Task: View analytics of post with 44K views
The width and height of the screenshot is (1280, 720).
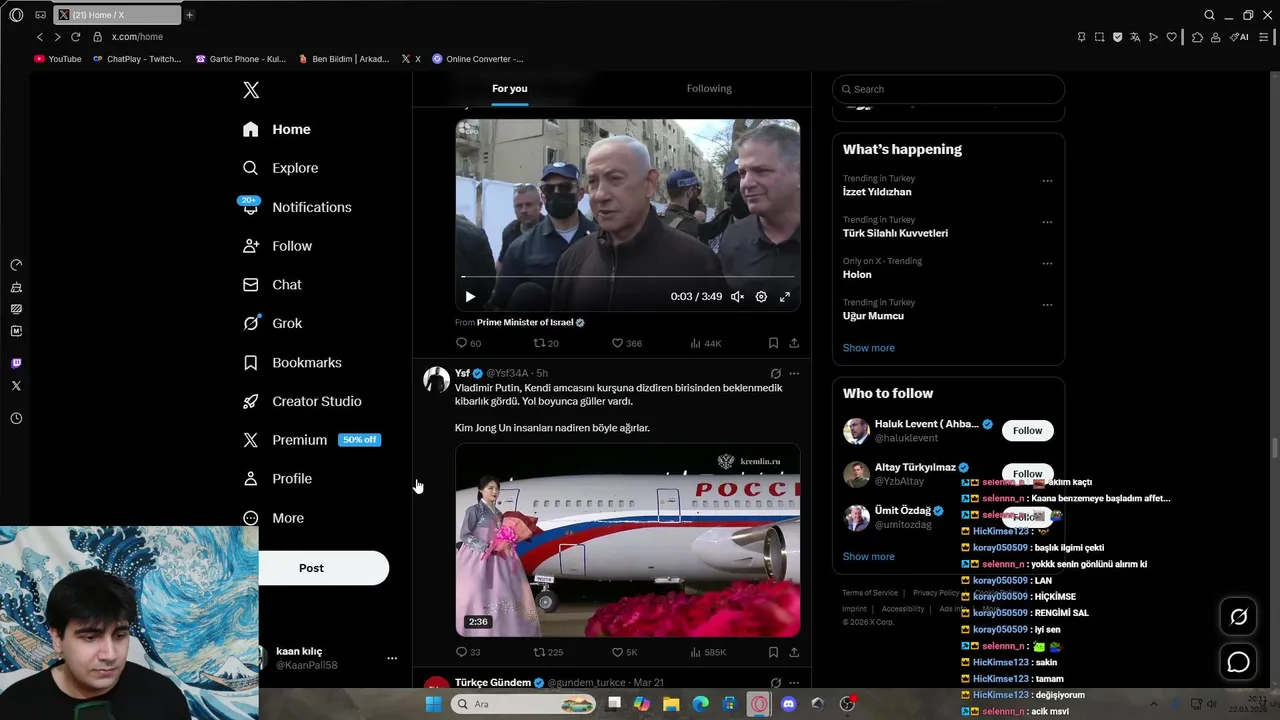Action: point(705,343)
